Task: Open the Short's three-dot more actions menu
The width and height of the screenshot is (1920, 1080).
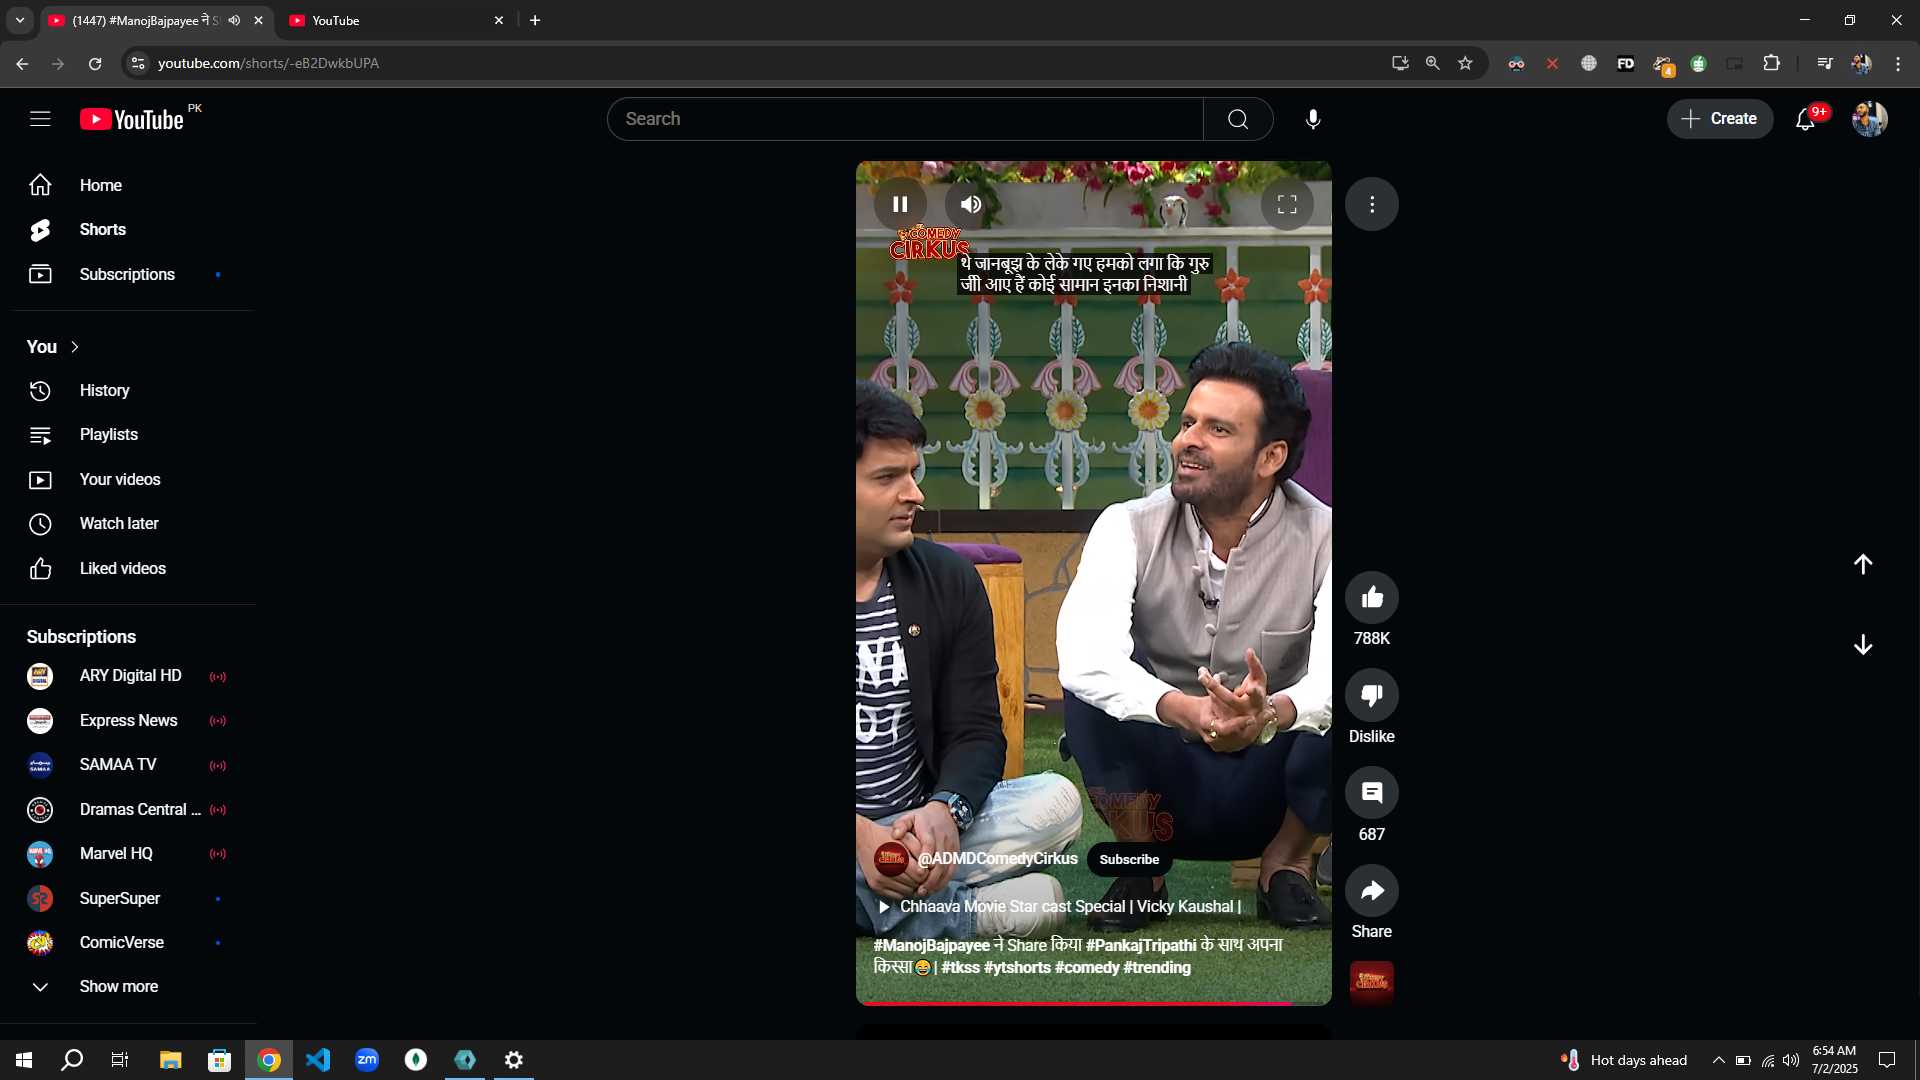Action: pyautogui.click(x=1372, y=204)
